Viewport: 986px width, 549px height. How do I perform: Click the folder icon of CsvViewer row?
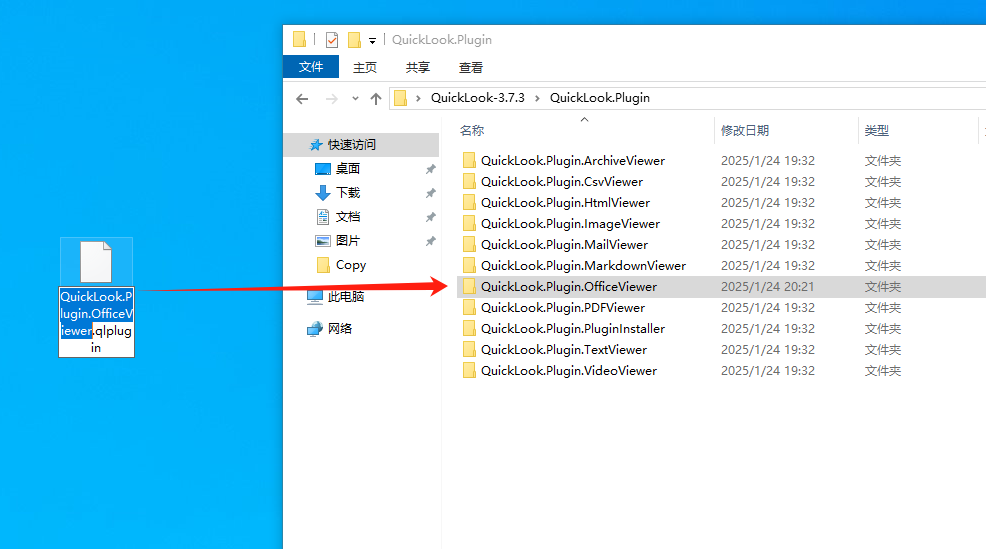pos(469,182)
